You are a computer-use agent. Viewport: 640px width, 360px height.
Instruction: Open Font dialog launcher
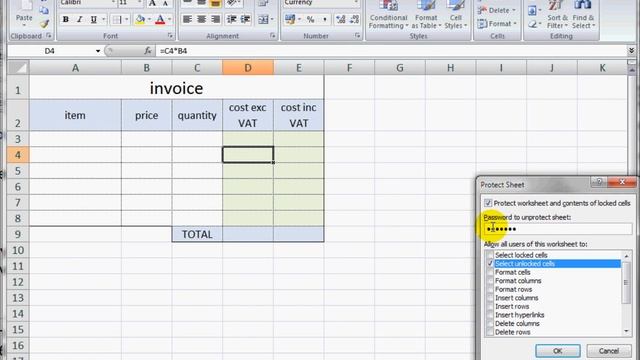pyautogui.click(x=170, y=36)
